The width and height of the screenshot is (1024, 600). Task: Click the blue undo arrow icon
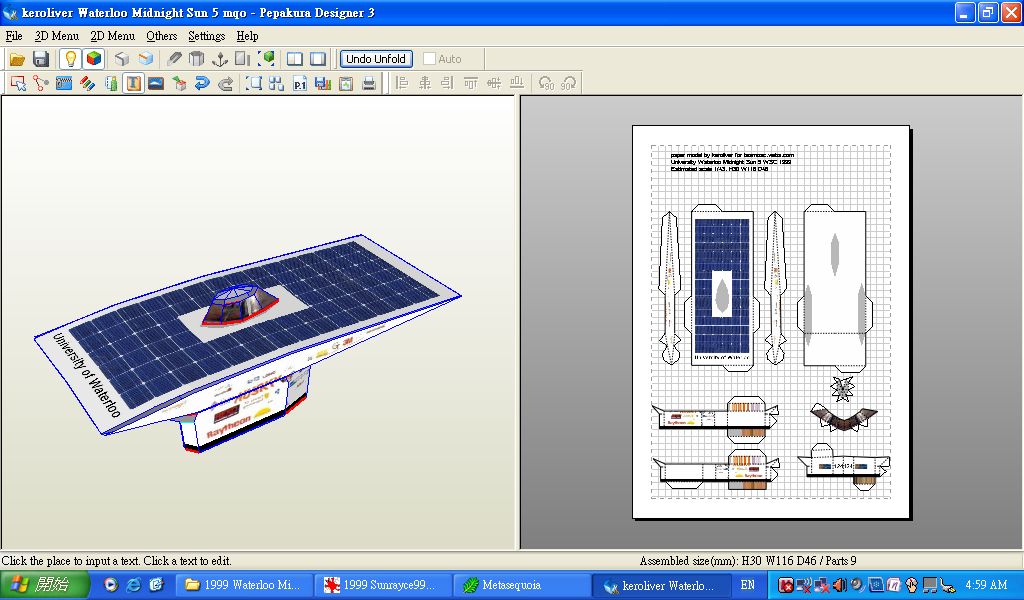tap(202, 84)
